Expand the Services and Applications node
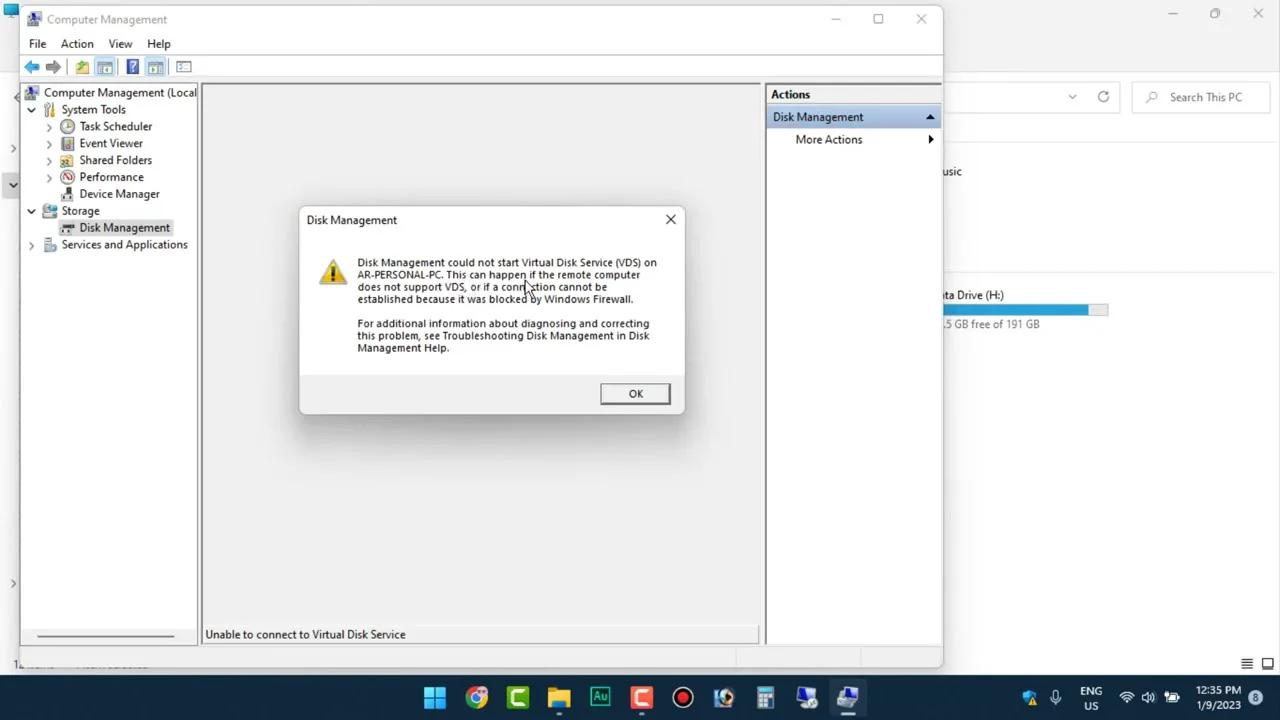The width and height of the screenshot is (1280, 720). (x=31, y=245)
